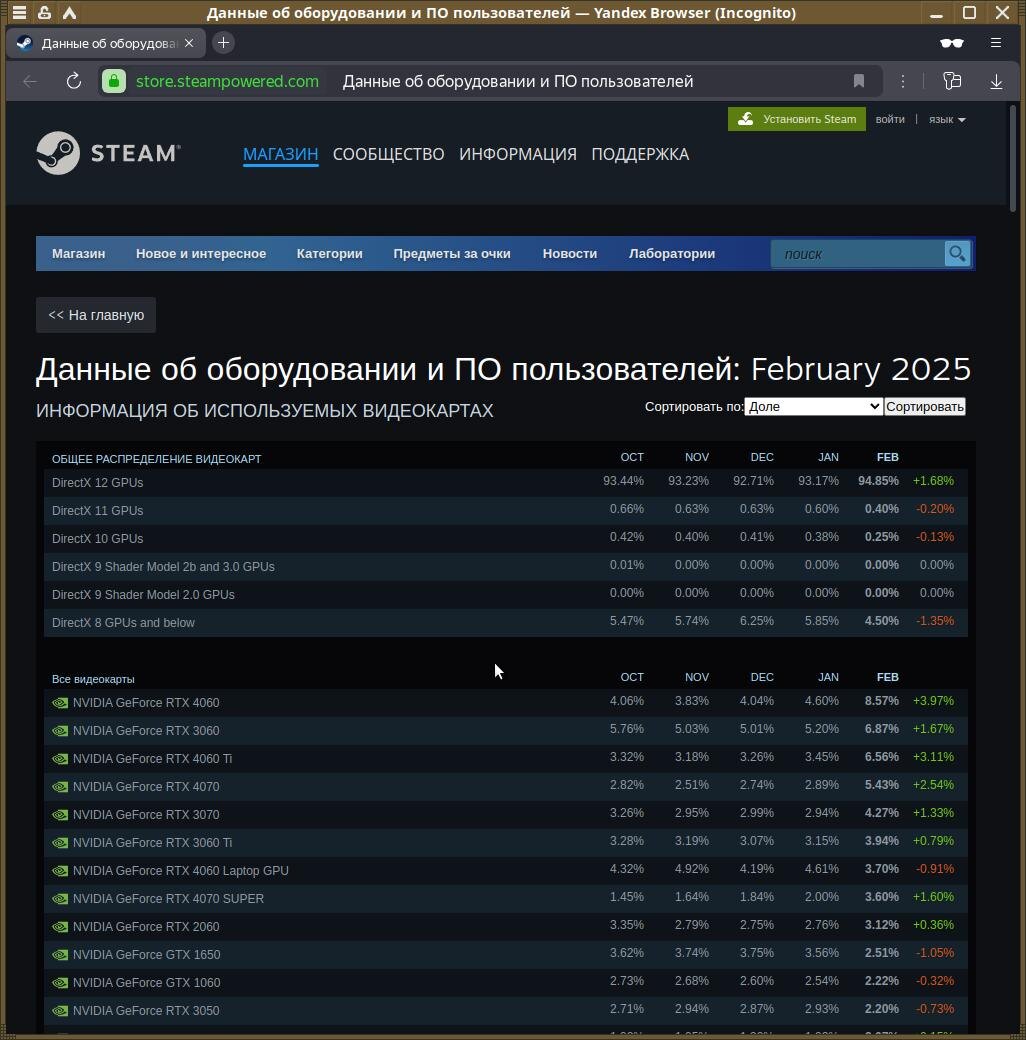Open the СООБЩЕСТВО top menu
The height and width of the screenshot is (1040, 1026).
click(389, 155)
